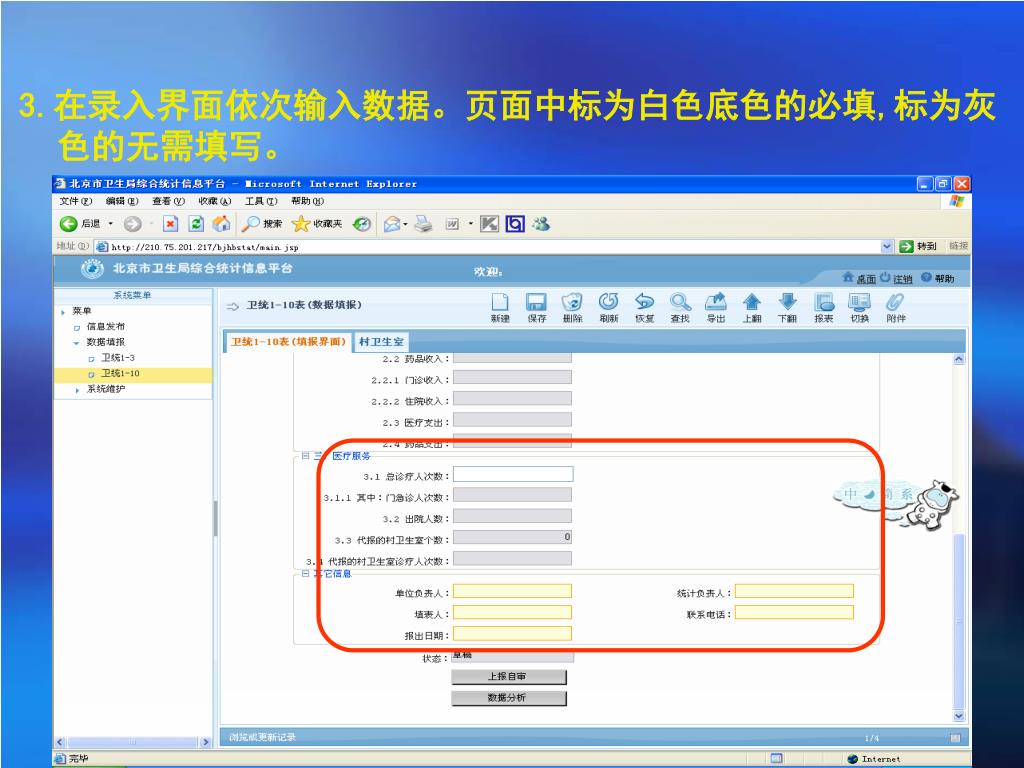This screenshot has height=768, width=1024.
Task: Click the 桌面 (Desktop) home link
Action: click(x=859, y=278)
